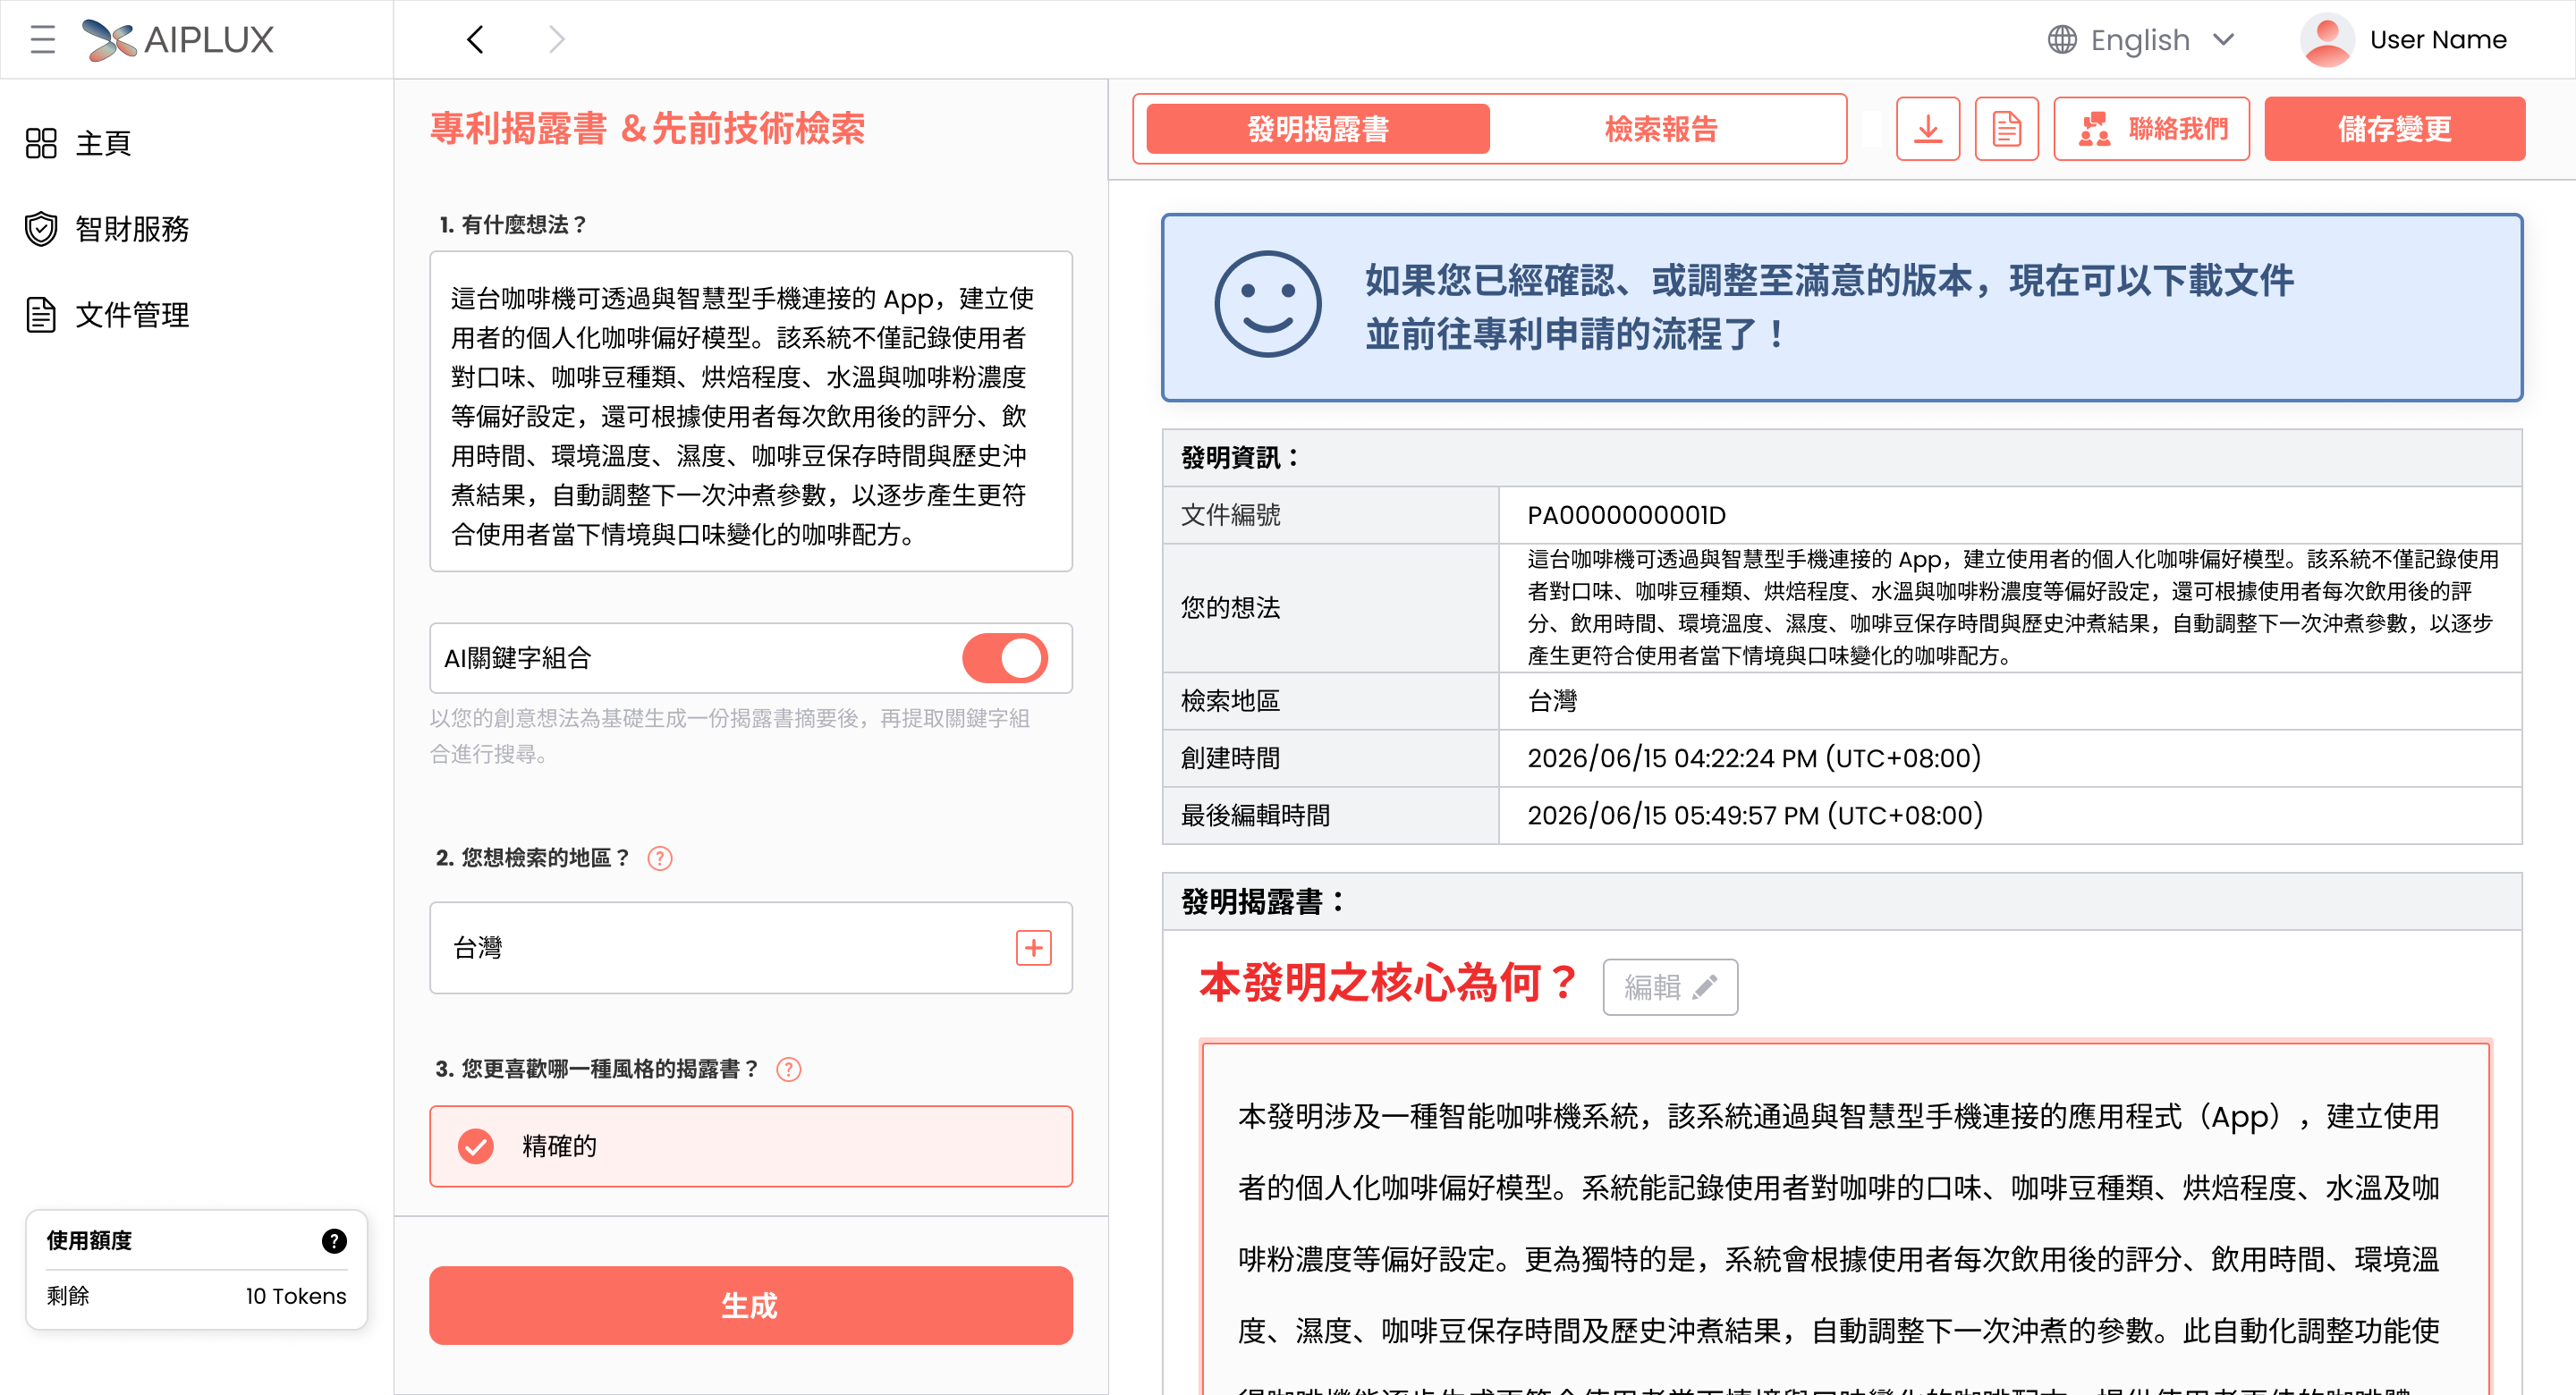Click the last edit time 05:49:57 PM value
Image resolution: width=2576 pixels, height=1395 pixels.
[x=1755, y=815]
